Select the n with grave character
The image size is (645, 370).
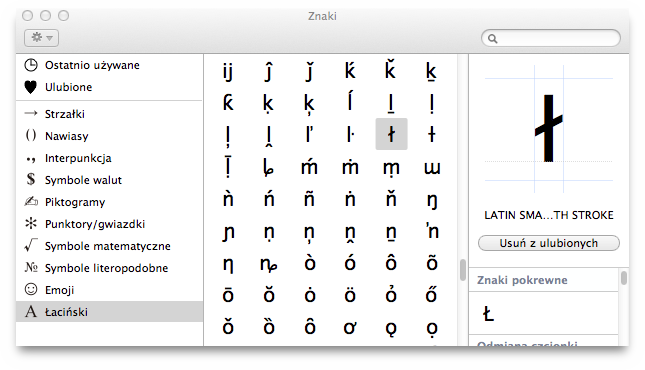tap(228, 198)
